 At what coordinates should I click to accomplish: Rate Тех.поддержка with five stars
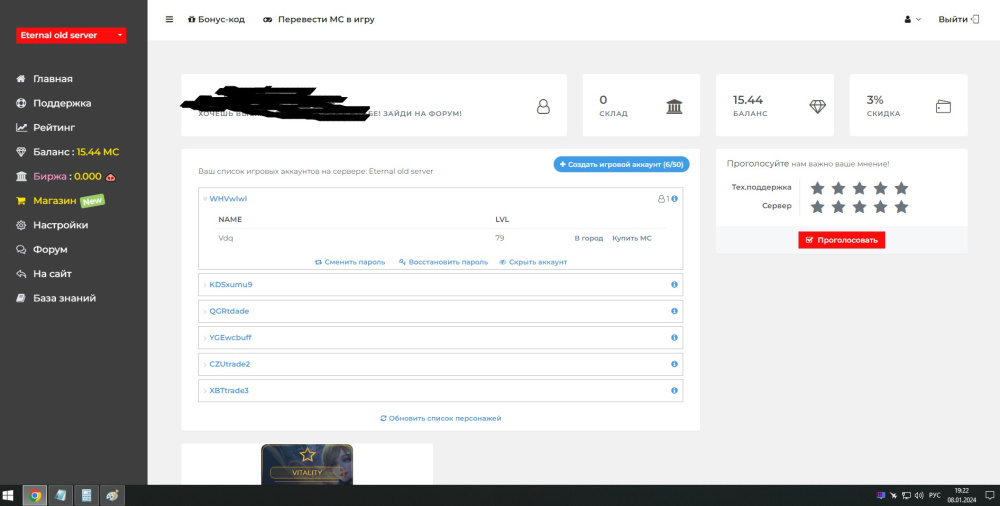point(901,188)
